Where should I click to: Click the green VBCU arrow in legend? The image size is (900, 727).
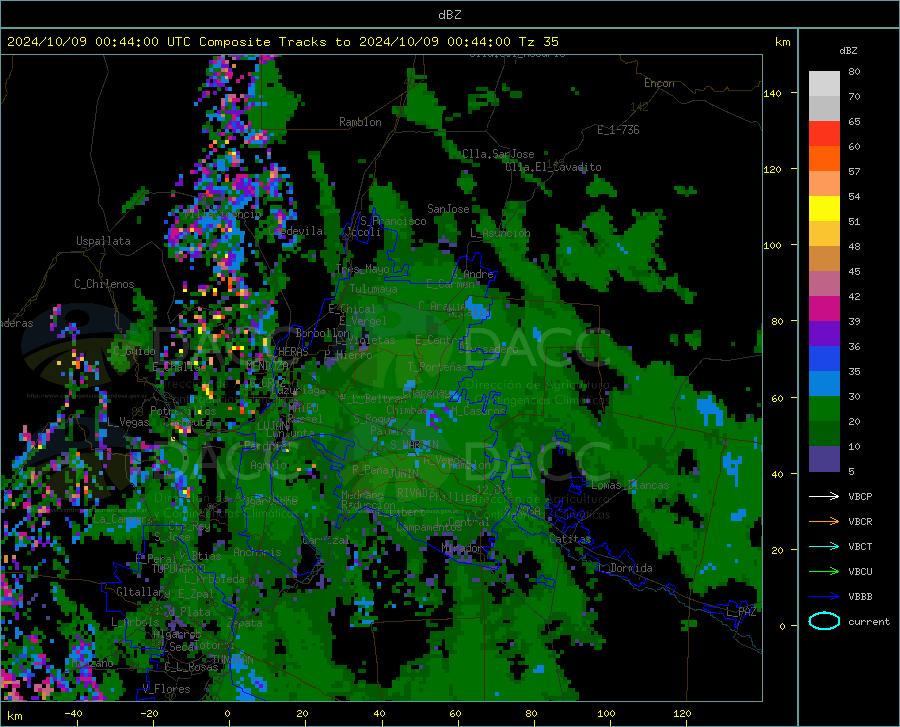[x=824, y=572]
